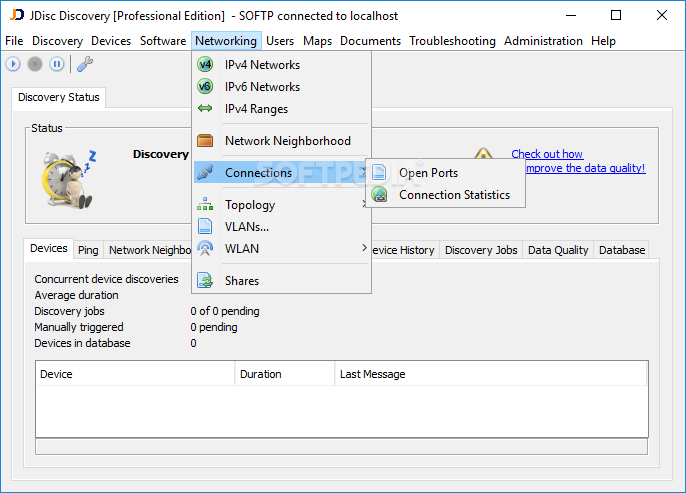Switch to the Database tab
Image resolution: width=686 pixels, height=493 pixels.
622,250
